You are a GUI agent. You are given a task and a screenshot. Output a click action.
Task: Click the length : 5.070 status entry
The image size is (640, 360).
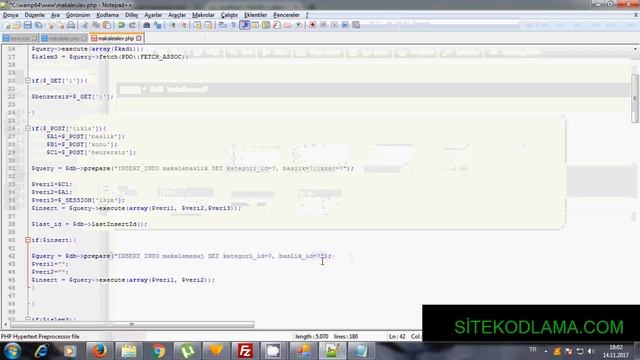coord(312,337)
